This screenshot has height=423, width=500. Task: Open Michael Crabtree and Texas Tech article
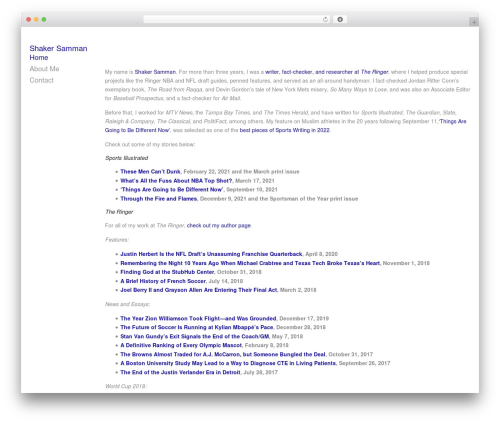(250, 263)
